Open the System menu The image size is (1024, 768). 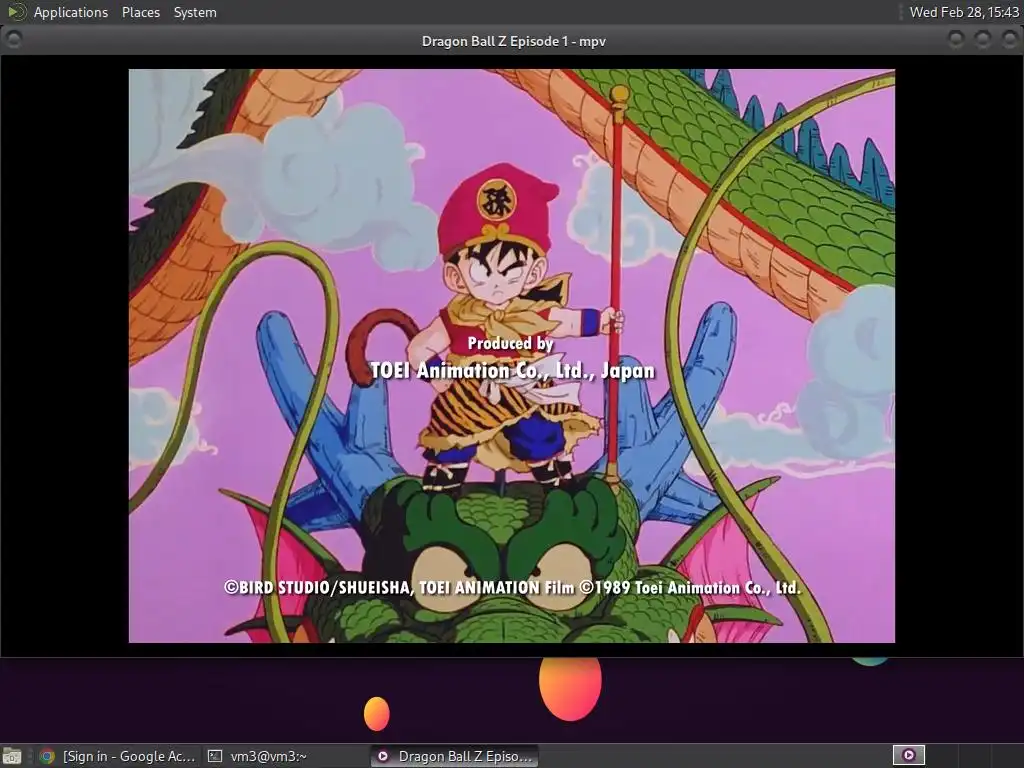coord(195,12)
